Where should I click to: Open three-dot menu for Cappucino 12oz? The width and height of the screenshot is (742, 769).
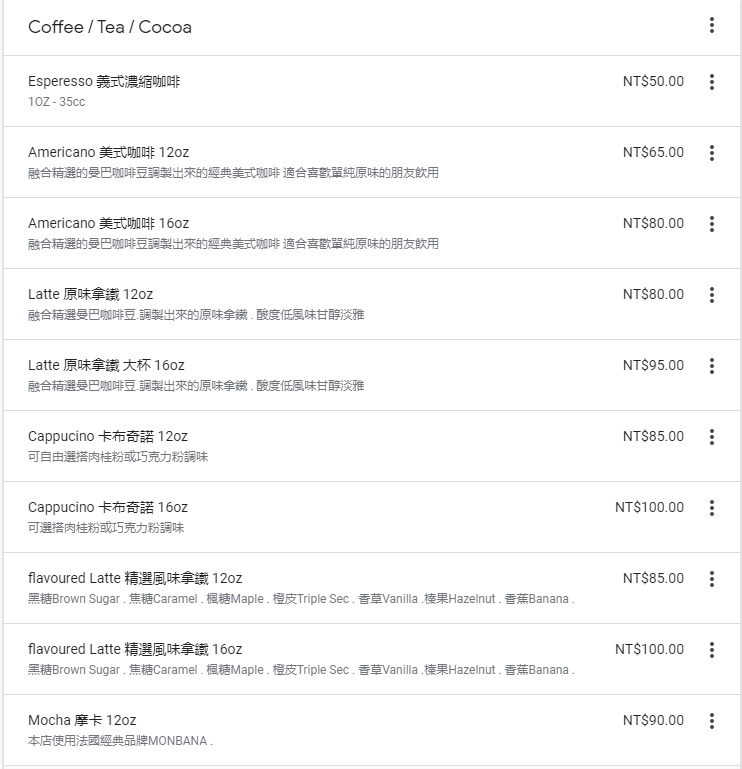pyautogui.click(x=711, y=437)
